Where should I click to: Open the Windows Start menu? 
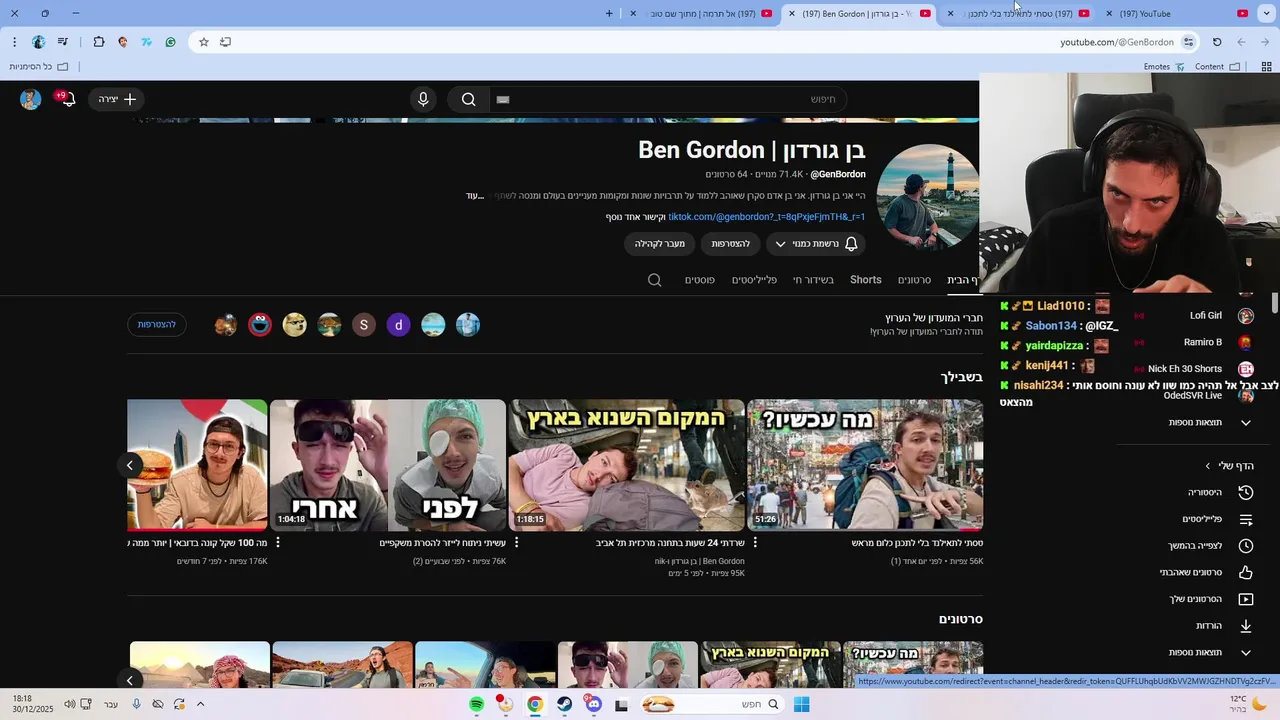click(801, 704)
